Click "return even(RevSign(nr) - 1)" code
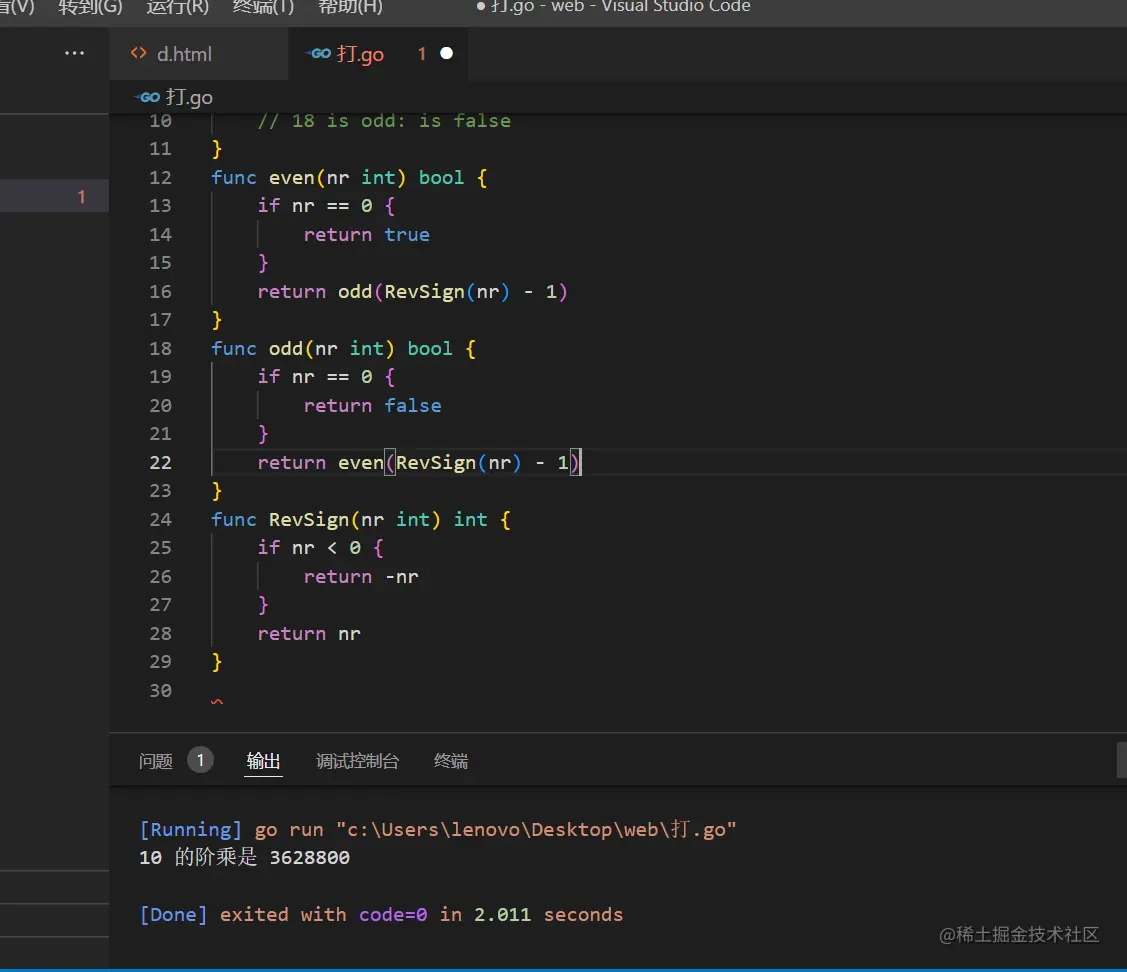1127x972 pixels. [418, 462]
